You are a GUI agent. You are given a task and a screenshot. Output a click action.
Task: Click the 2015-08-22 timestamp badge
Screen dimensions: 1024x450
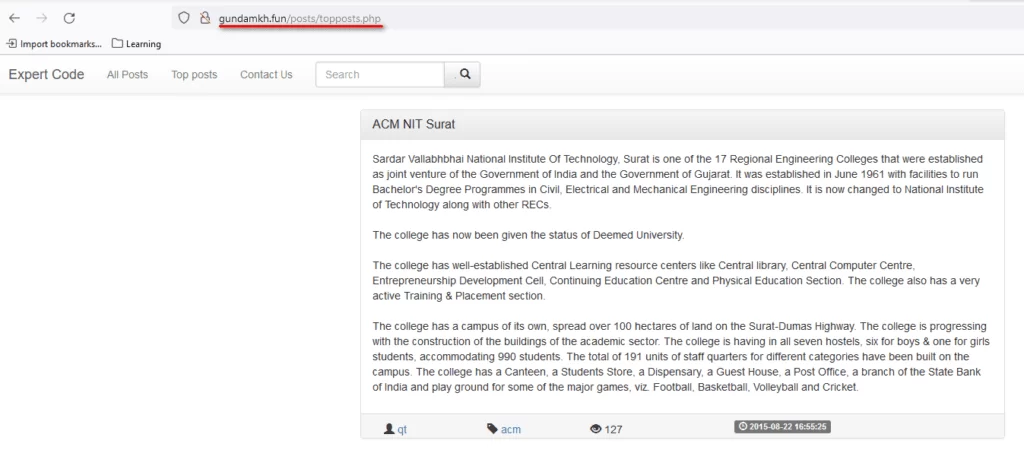[784, 427]
